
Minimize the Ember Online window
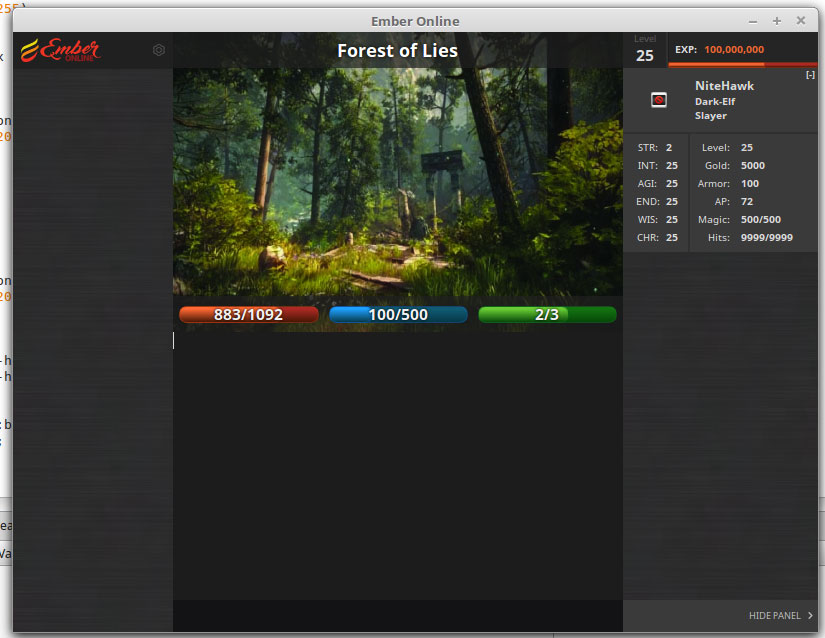click(x=752, y=21)
